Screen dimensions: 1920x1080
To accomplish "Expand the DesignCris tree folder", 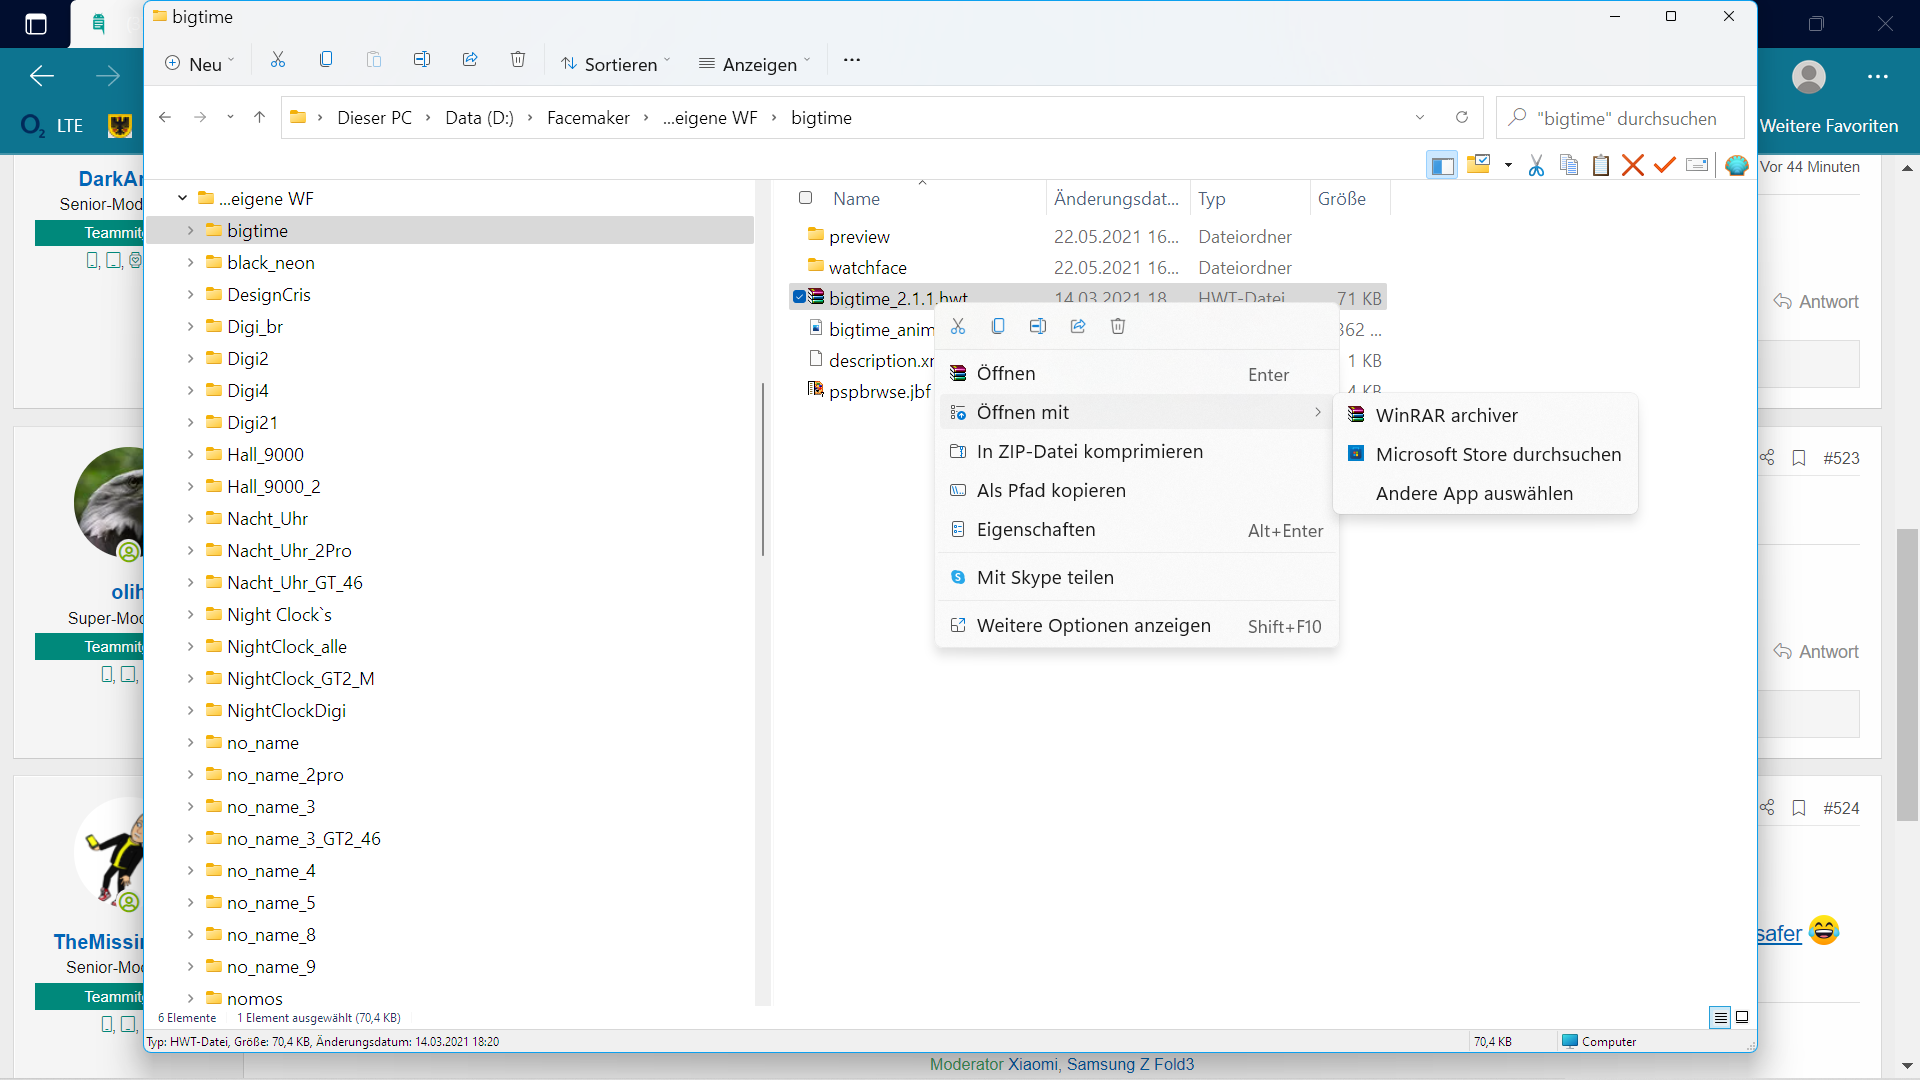I will tap(190, 294).
